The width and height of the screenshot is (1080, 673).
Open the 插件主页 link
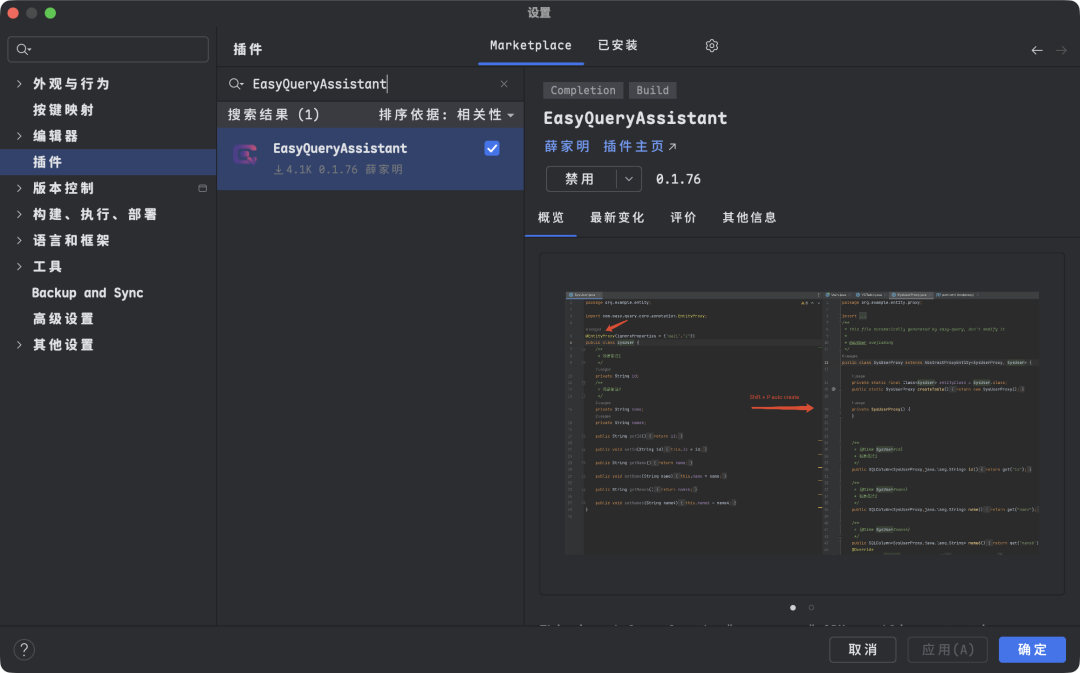(x=640, y=147)
